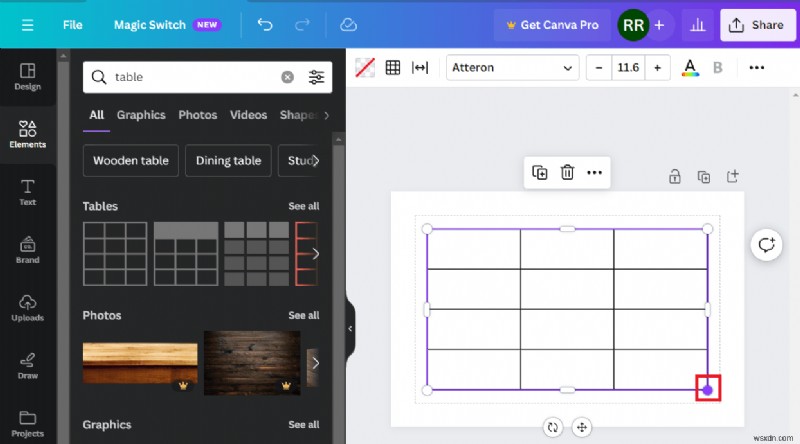
Task: Delete the selected table with trash icon
Action: coord(567,172)
